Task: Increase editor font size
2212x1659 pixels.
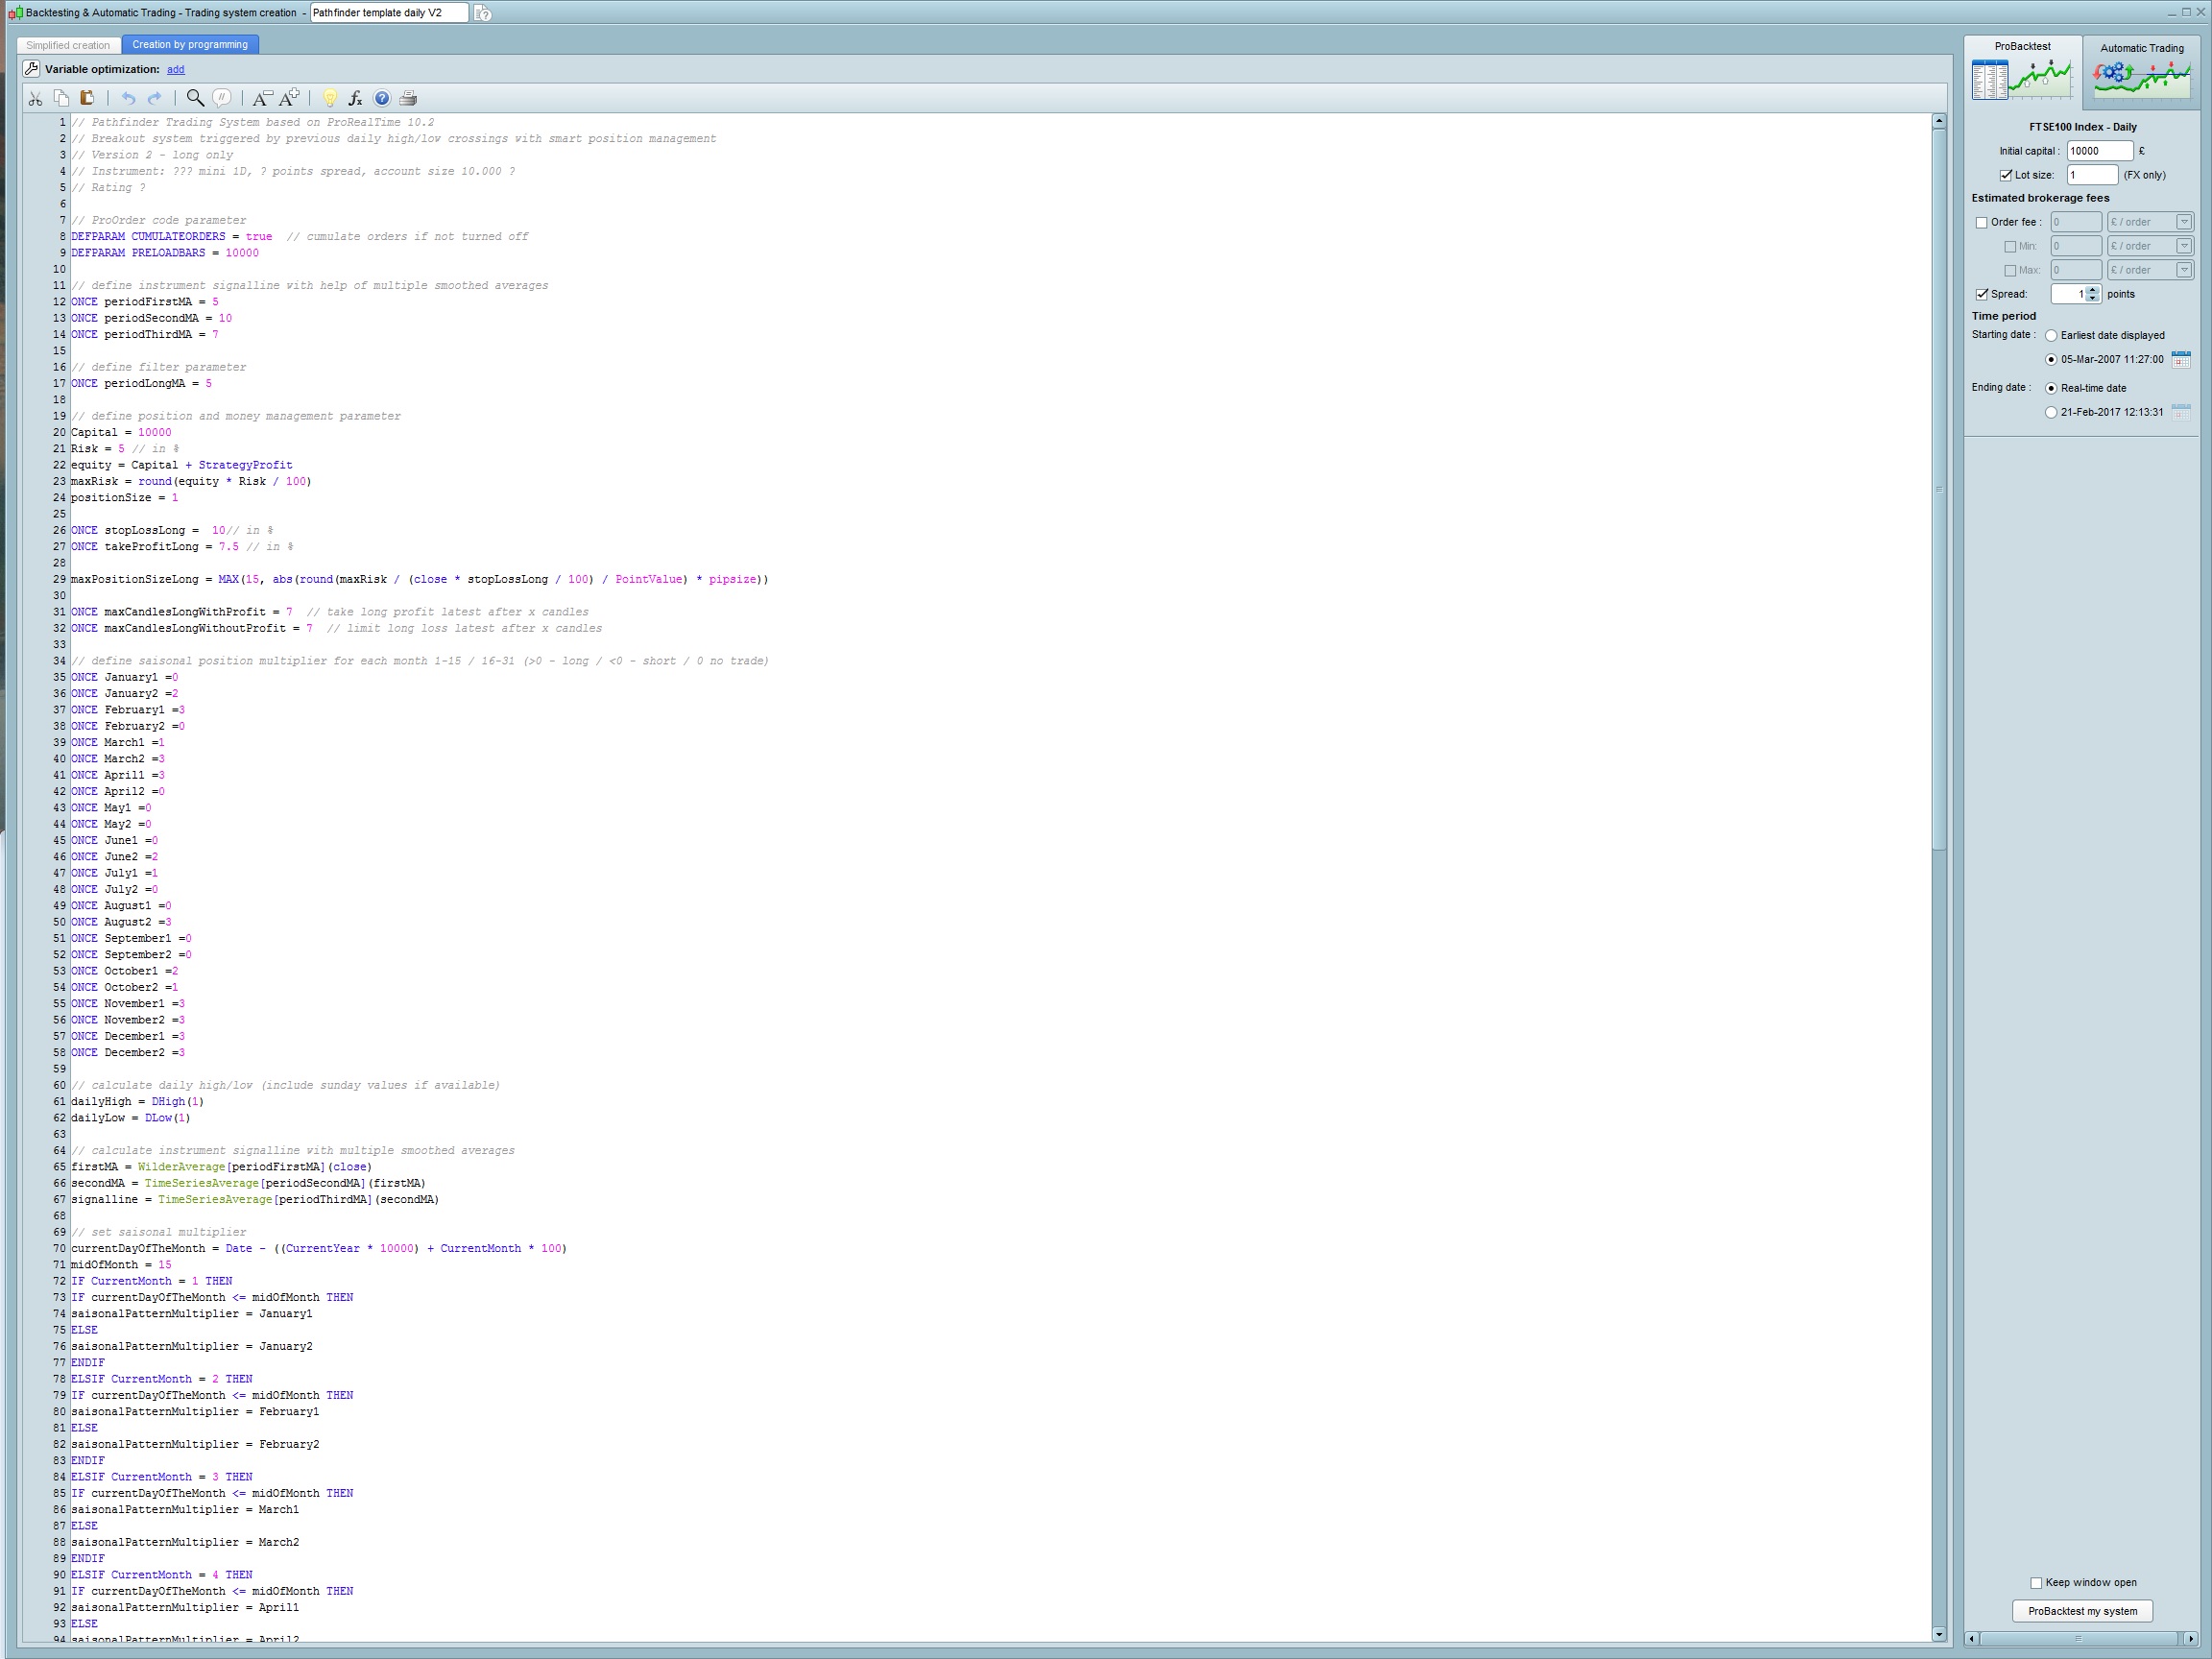Action: [289, 98]
